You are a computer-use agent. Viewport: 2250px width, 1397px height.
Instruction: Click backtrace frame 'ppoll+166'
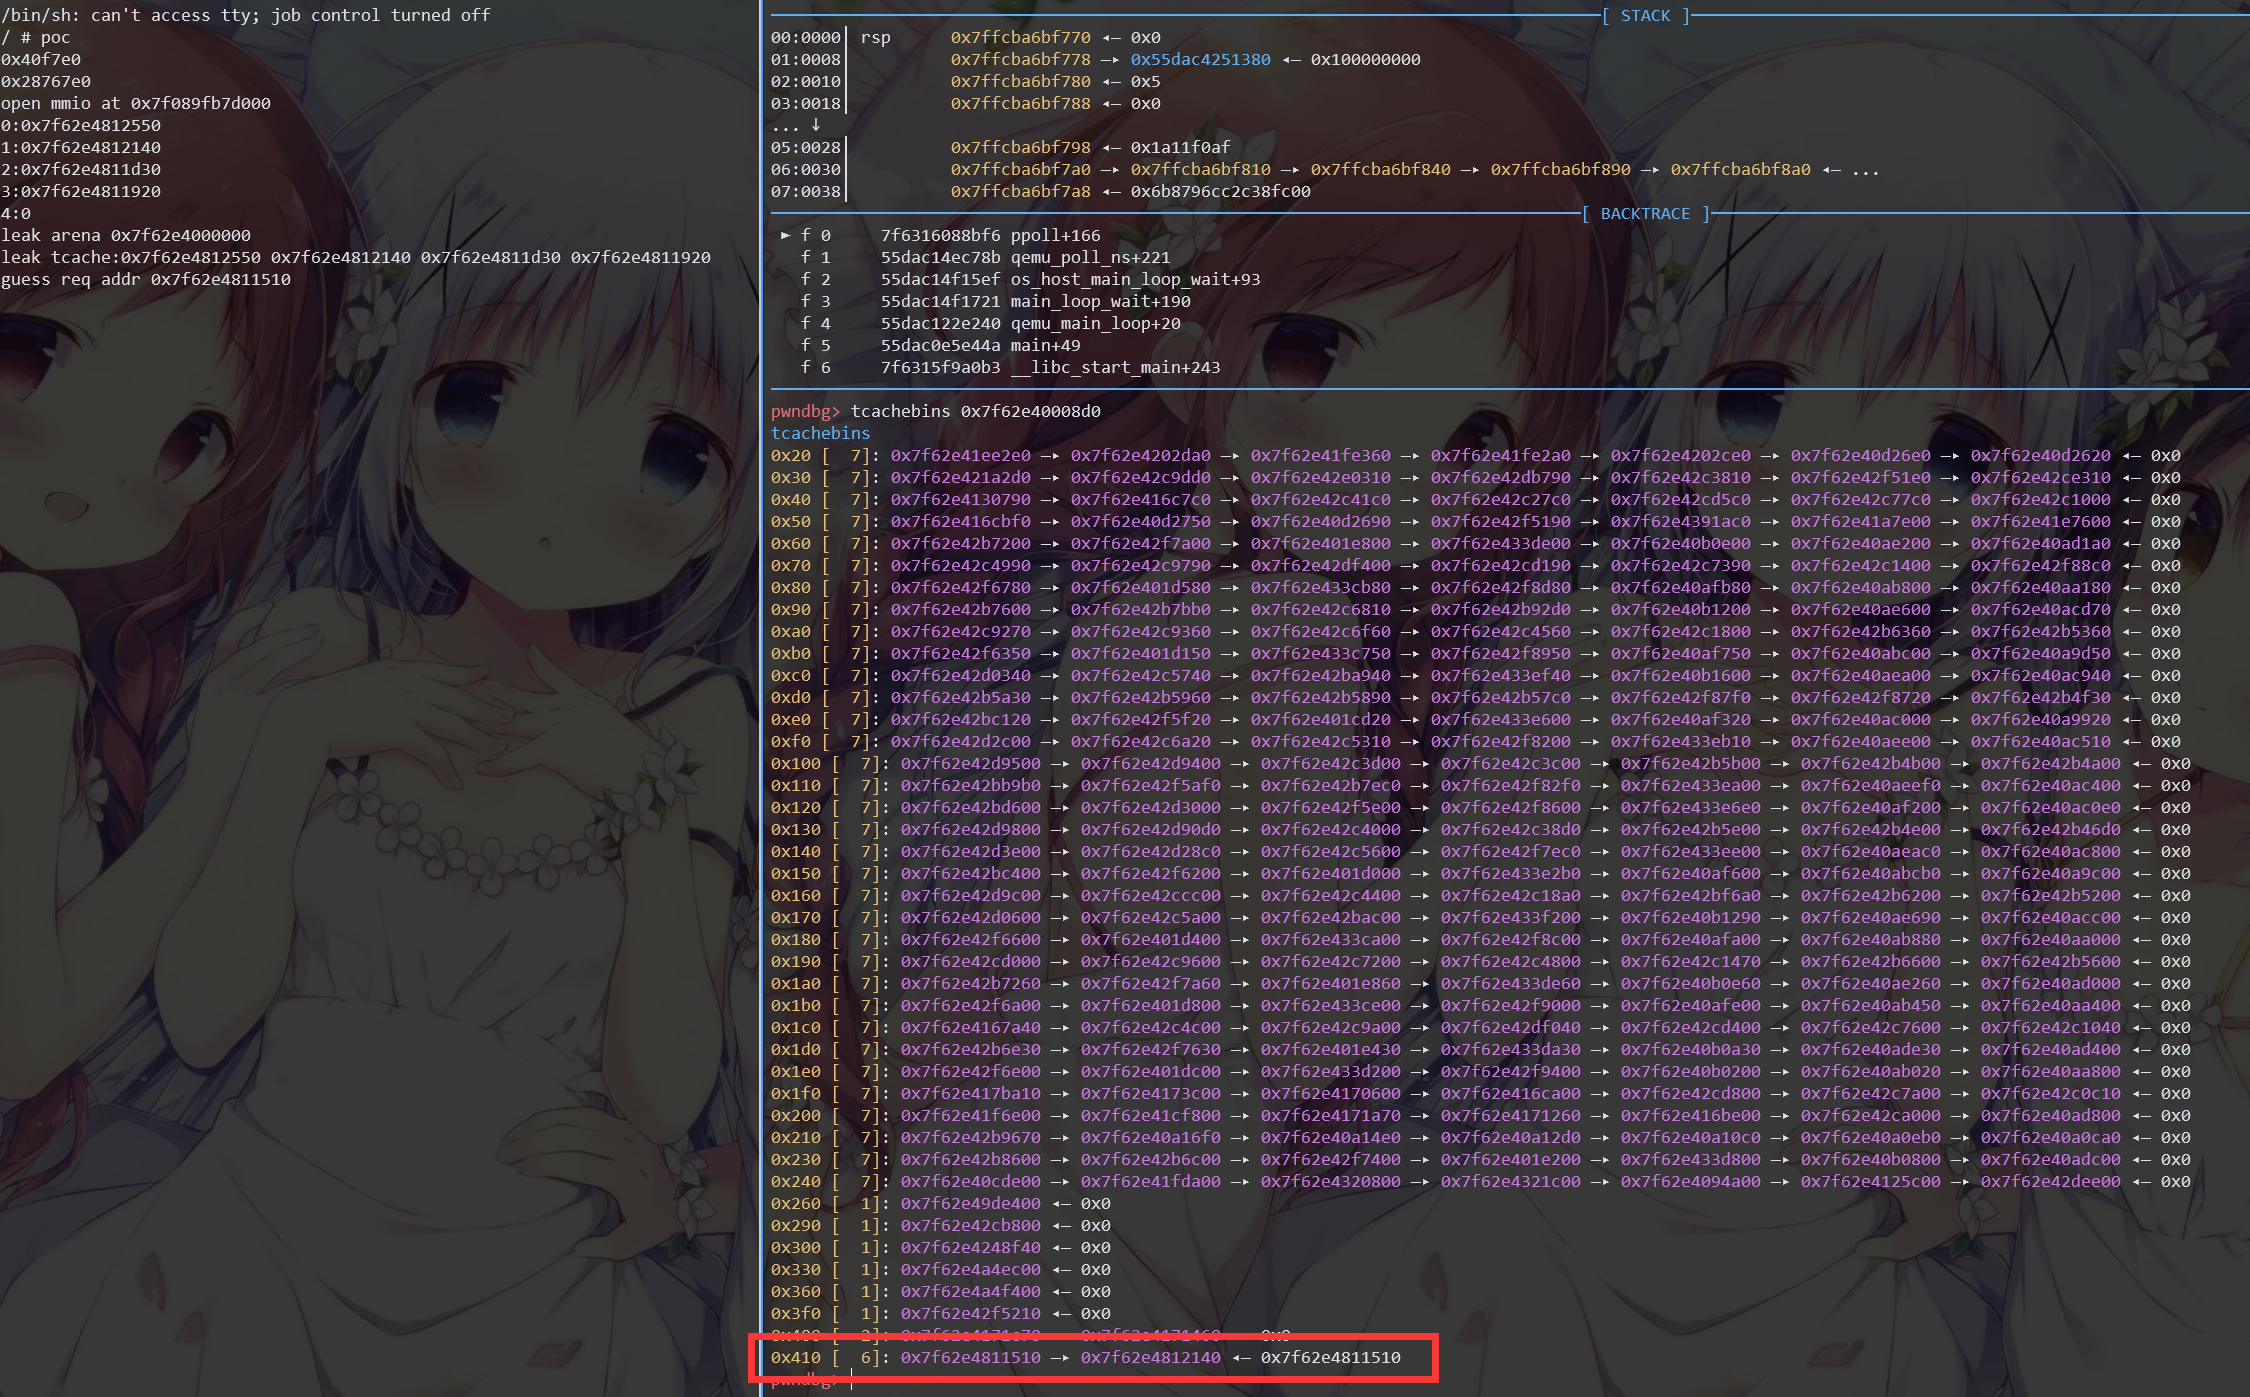1055,235
